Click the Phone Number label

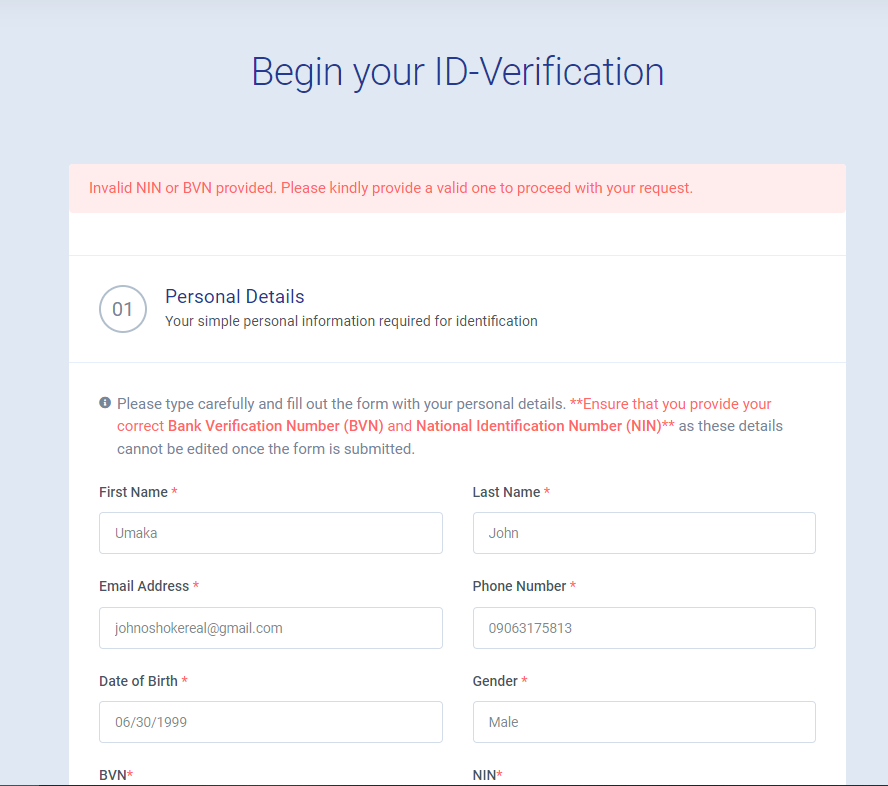(x=519, y=586)
